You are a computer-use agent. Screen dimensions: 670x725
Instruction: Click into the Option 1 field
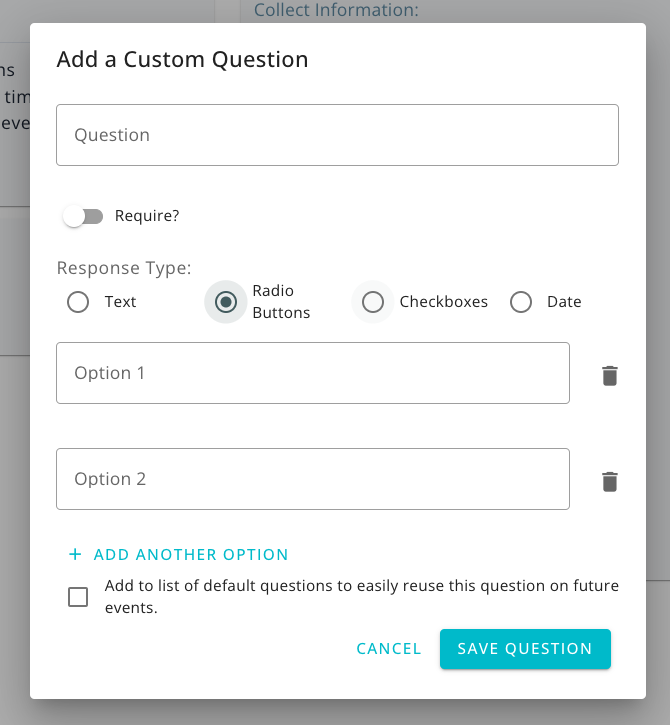click(x=313, y=373)
